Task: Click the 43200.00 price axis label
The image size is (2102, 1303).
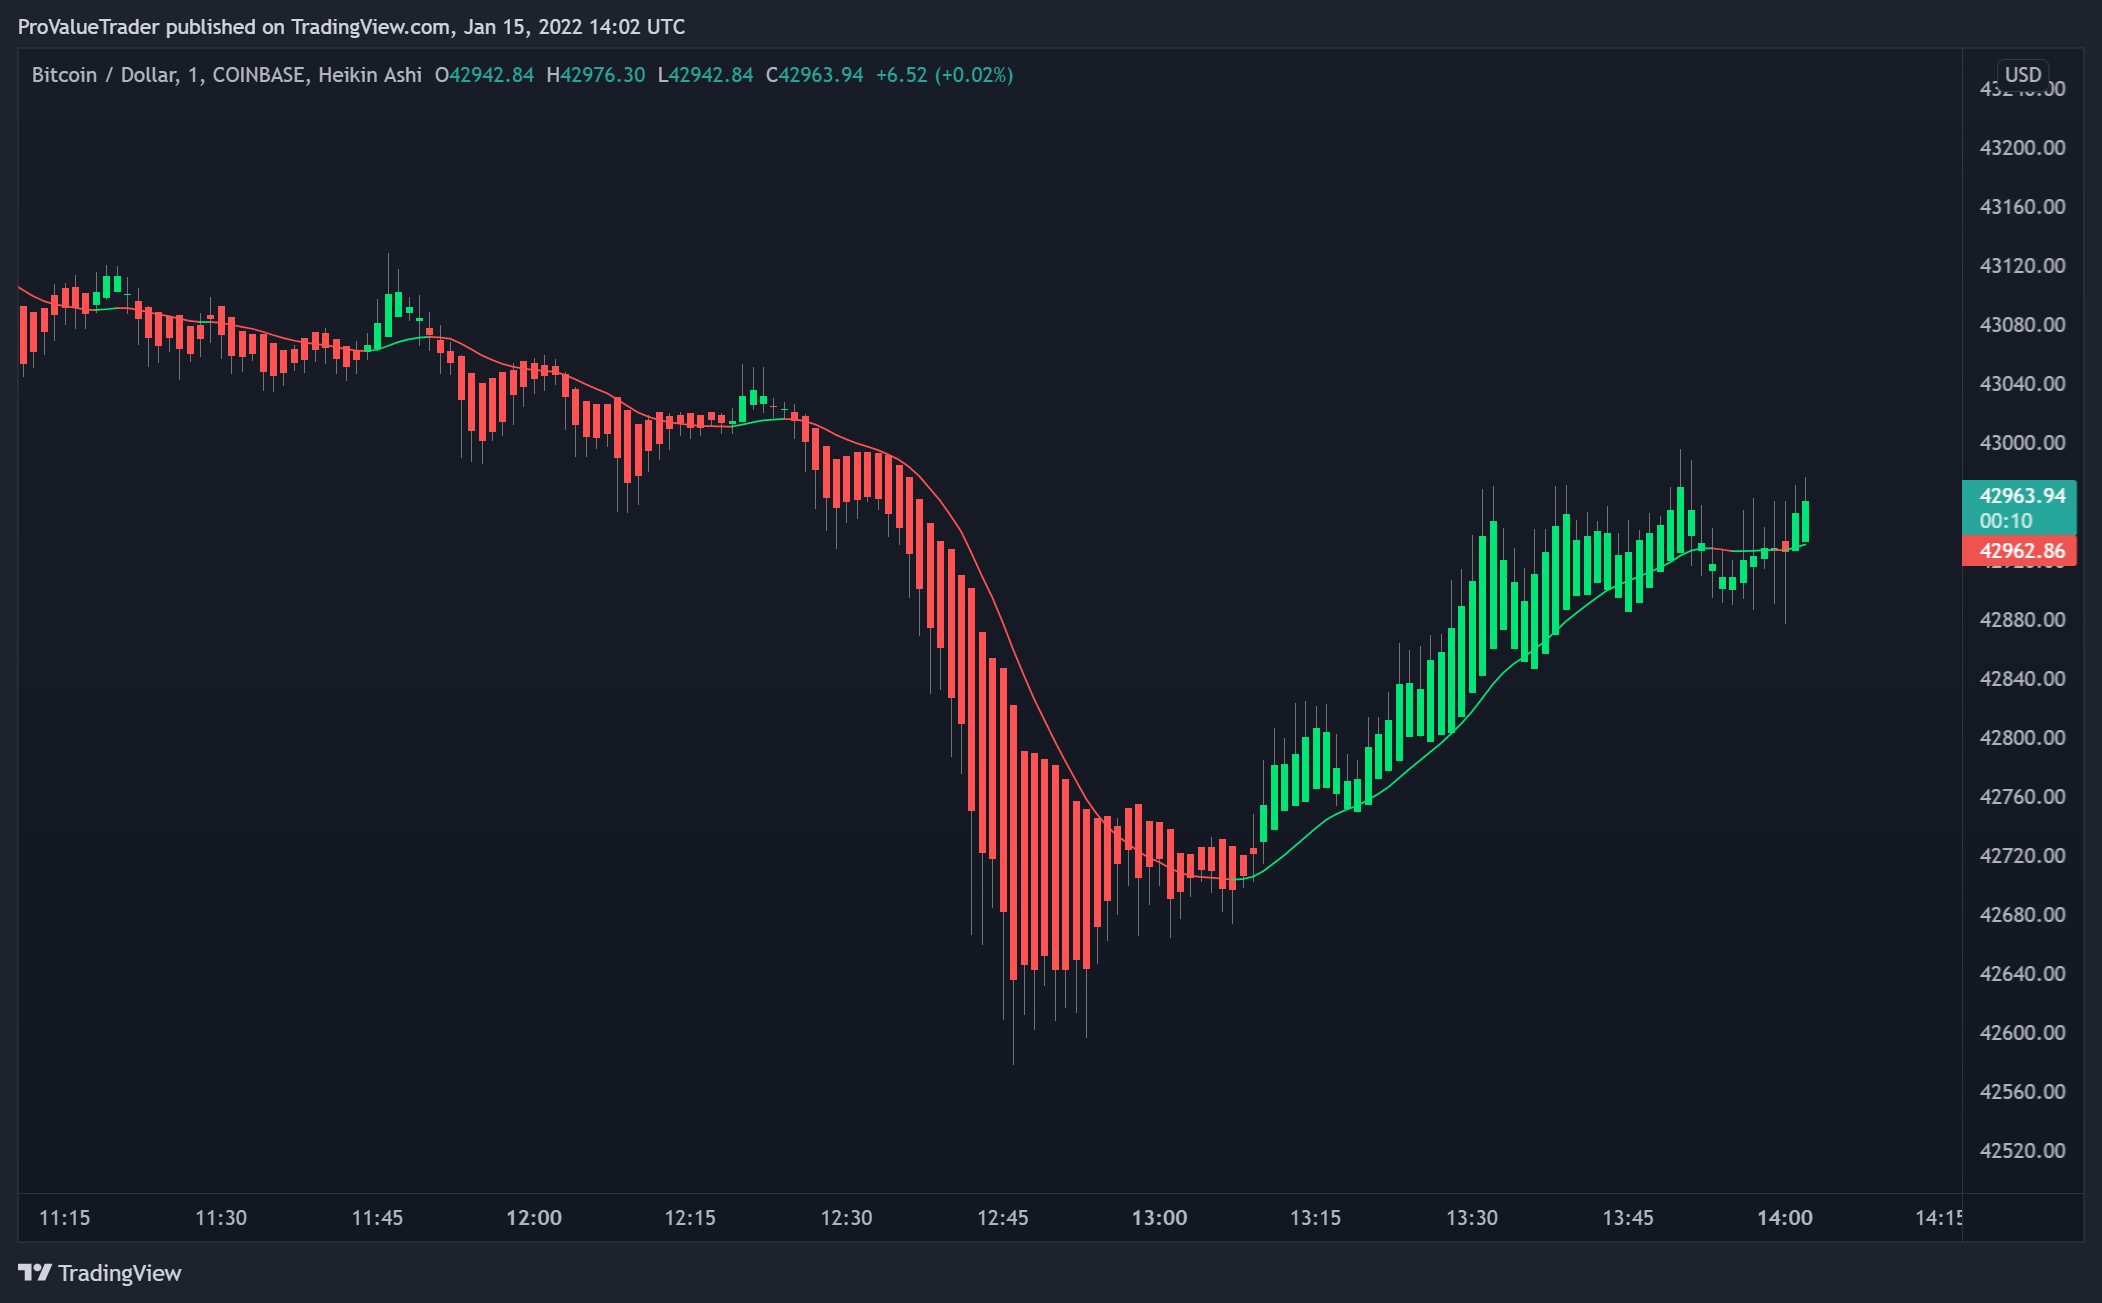Action: coord(2022,148)
